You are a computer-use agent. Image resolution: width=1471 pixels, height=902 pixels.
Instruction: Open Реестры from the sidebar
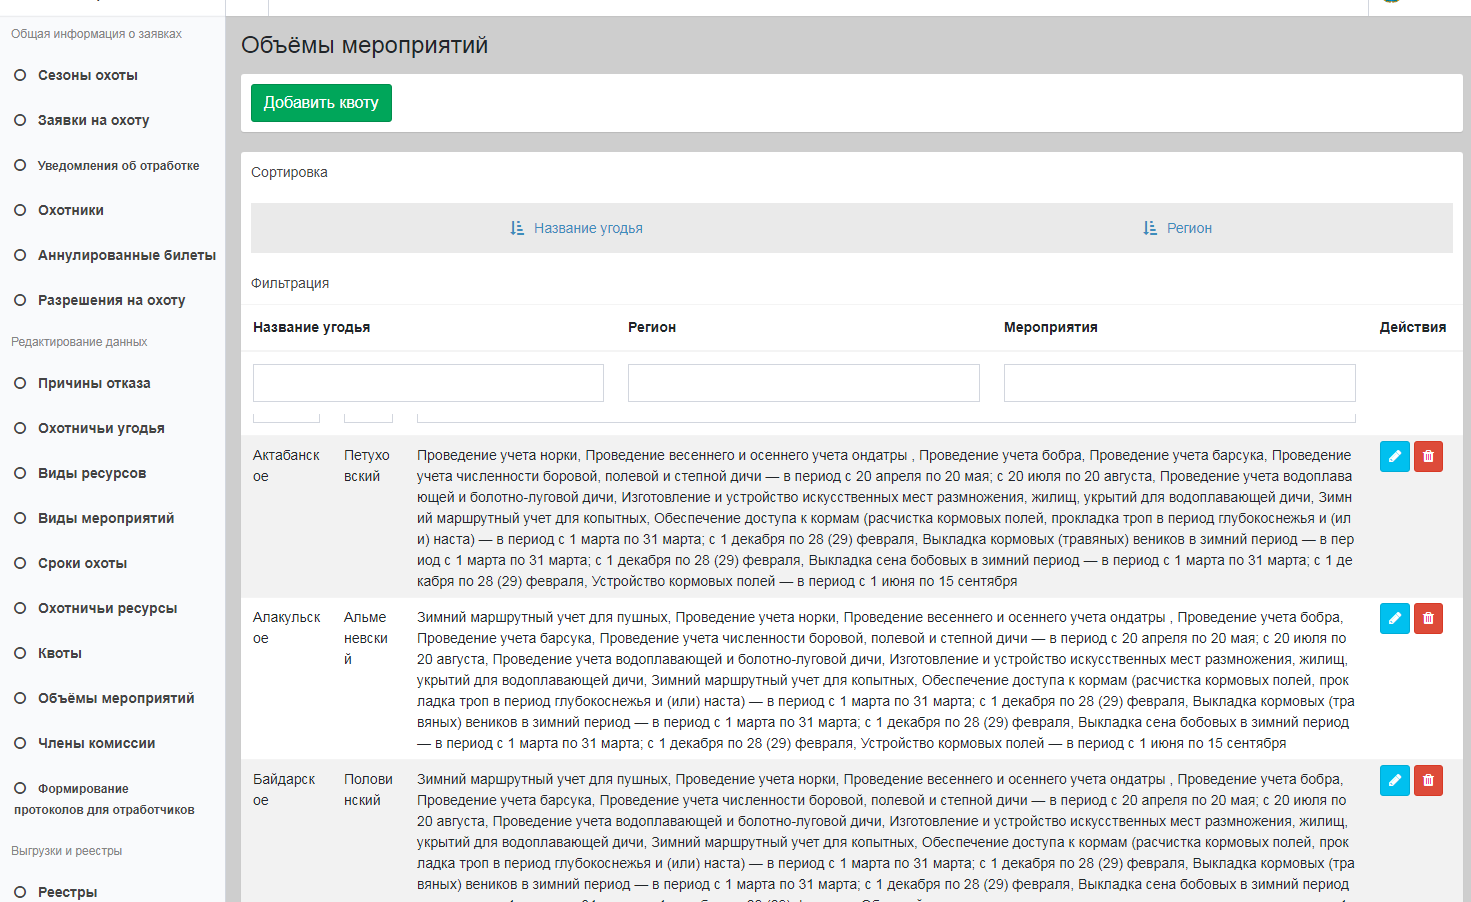[x=67, y=892]
